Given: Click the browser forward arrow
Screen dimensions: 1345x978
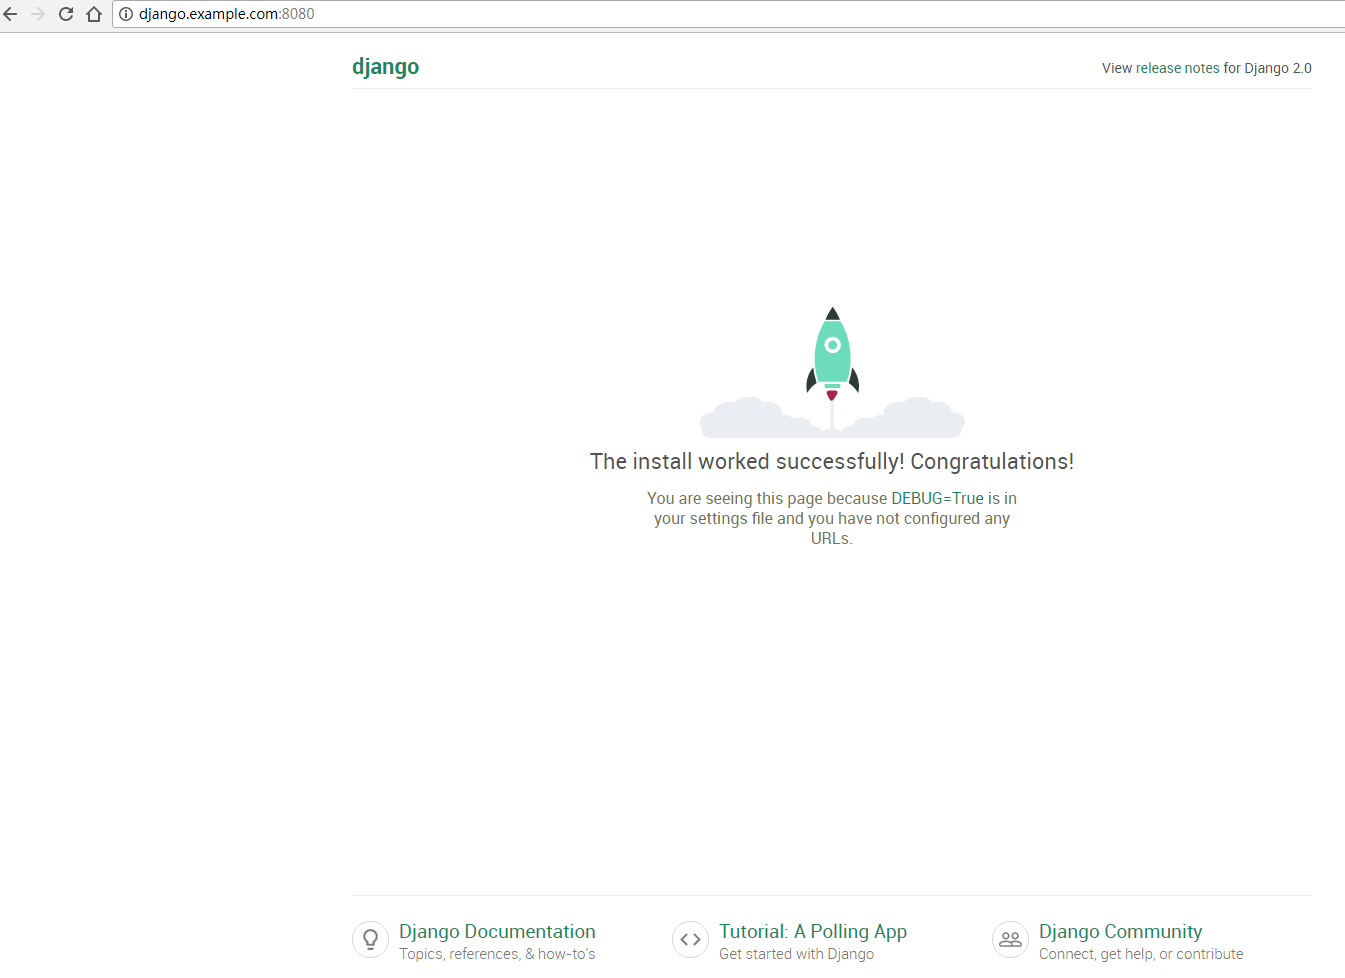Looking at the screenshot, I should pos(38,14).
